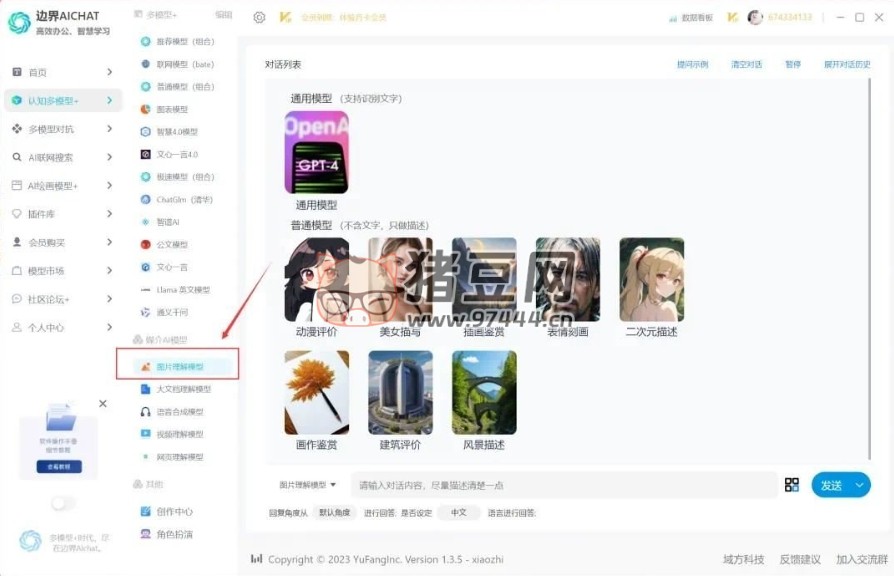Open 语音合成模型 with headphone icon

click(179, 412)
